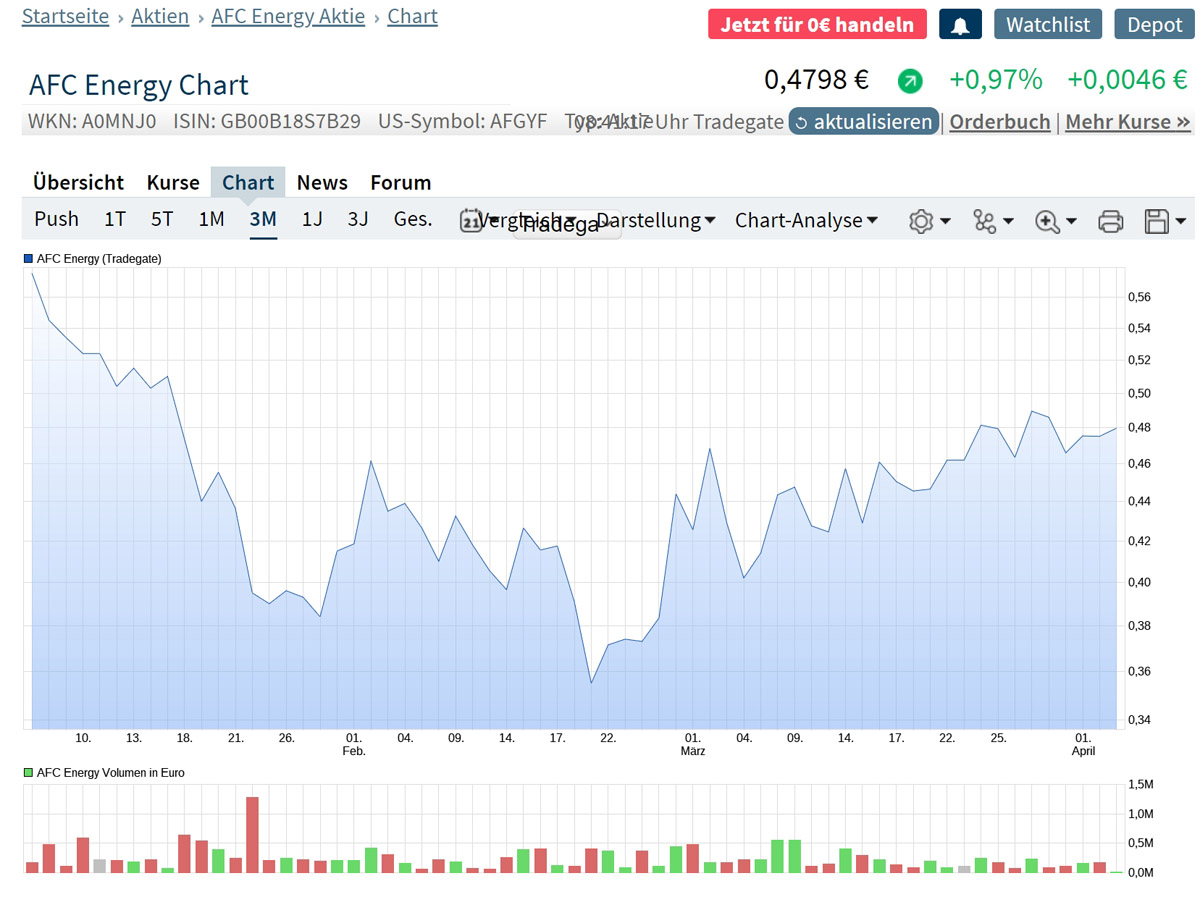Enable Push mode for live quotes
1200x910 pixels.
point(56,219)
